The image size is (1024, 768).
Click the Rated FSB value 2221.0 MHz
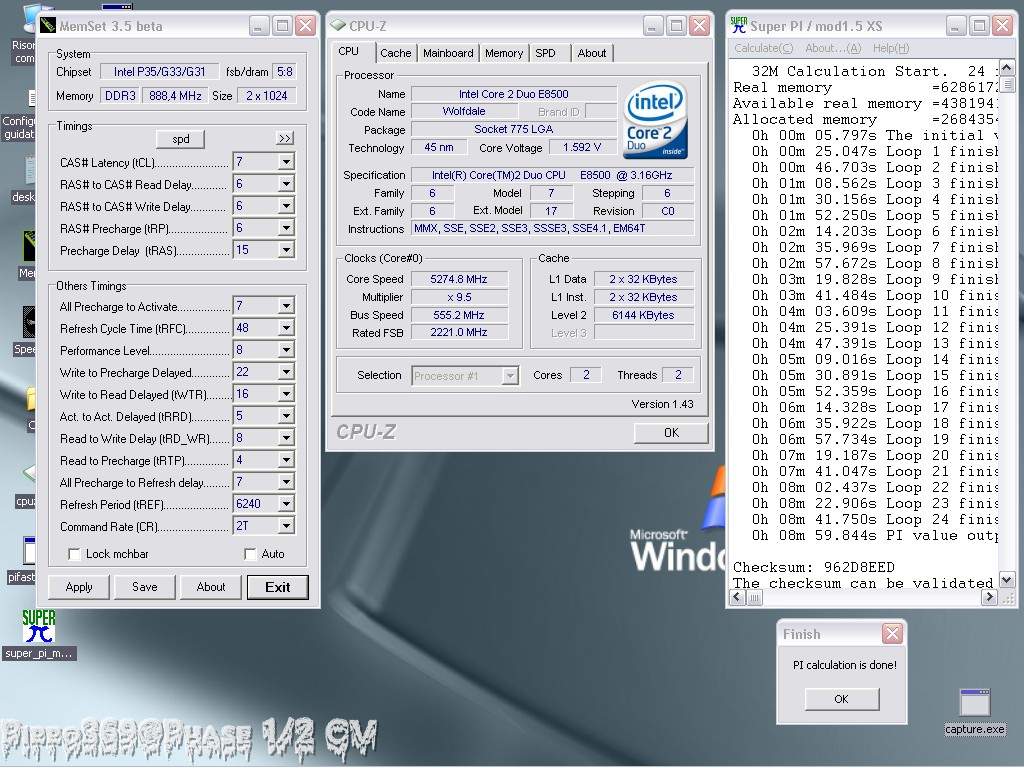[x=459, y=332]
